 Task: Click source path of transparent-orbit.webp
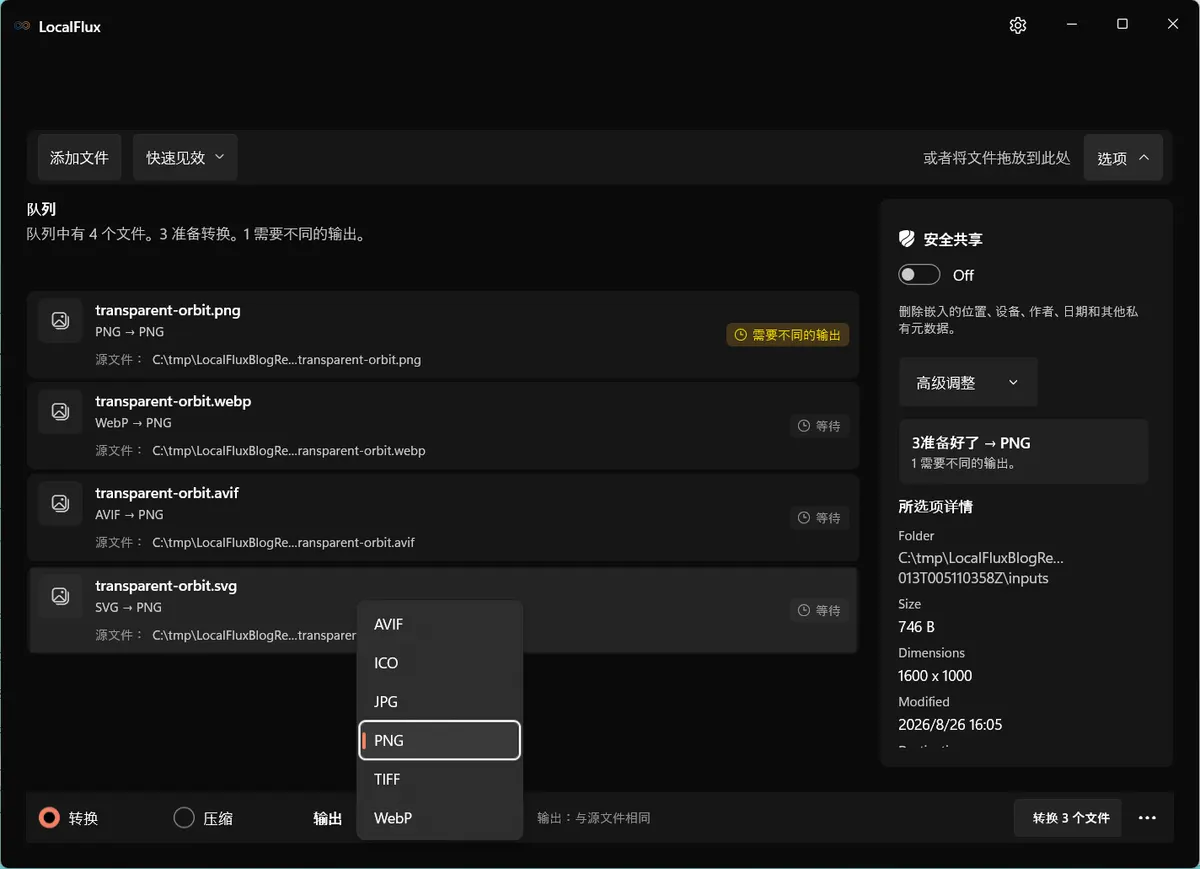click(289, 451)
